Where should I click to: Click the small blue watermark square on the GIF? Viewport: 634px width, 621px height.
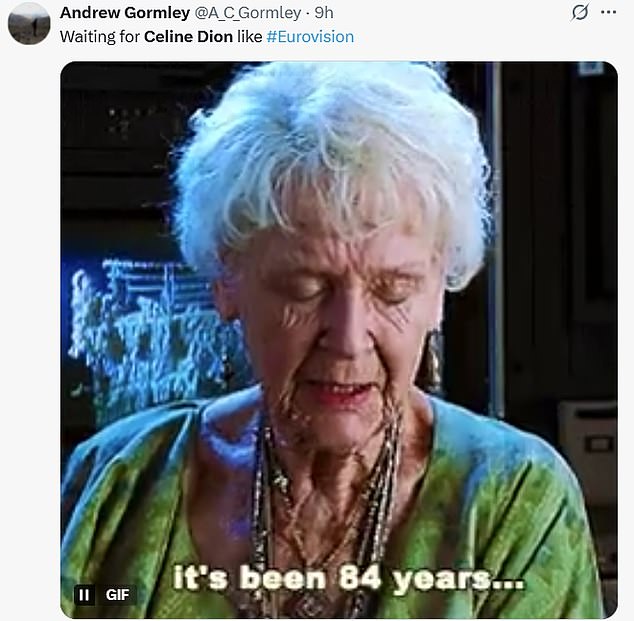tap(591, 68)
